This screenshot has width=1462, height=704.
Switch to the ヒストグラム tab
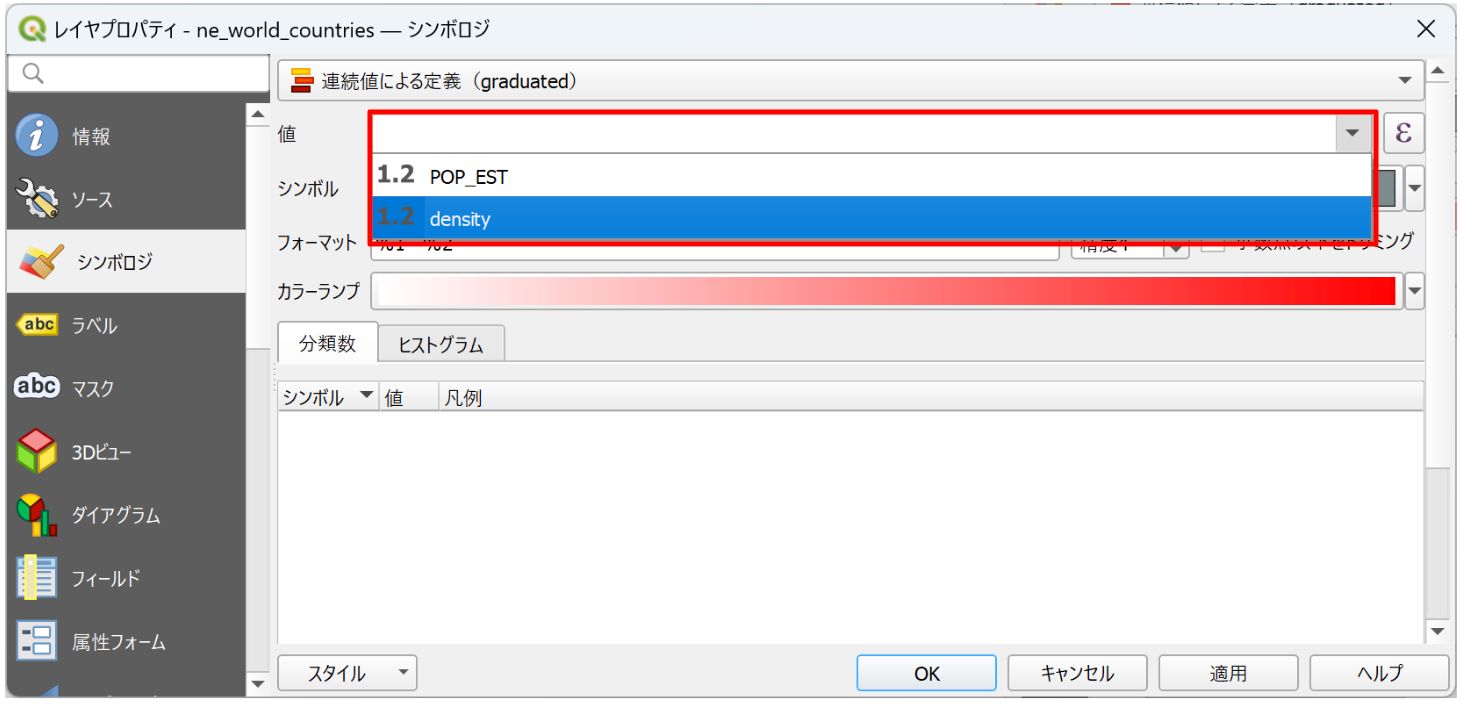click(441, 345)
